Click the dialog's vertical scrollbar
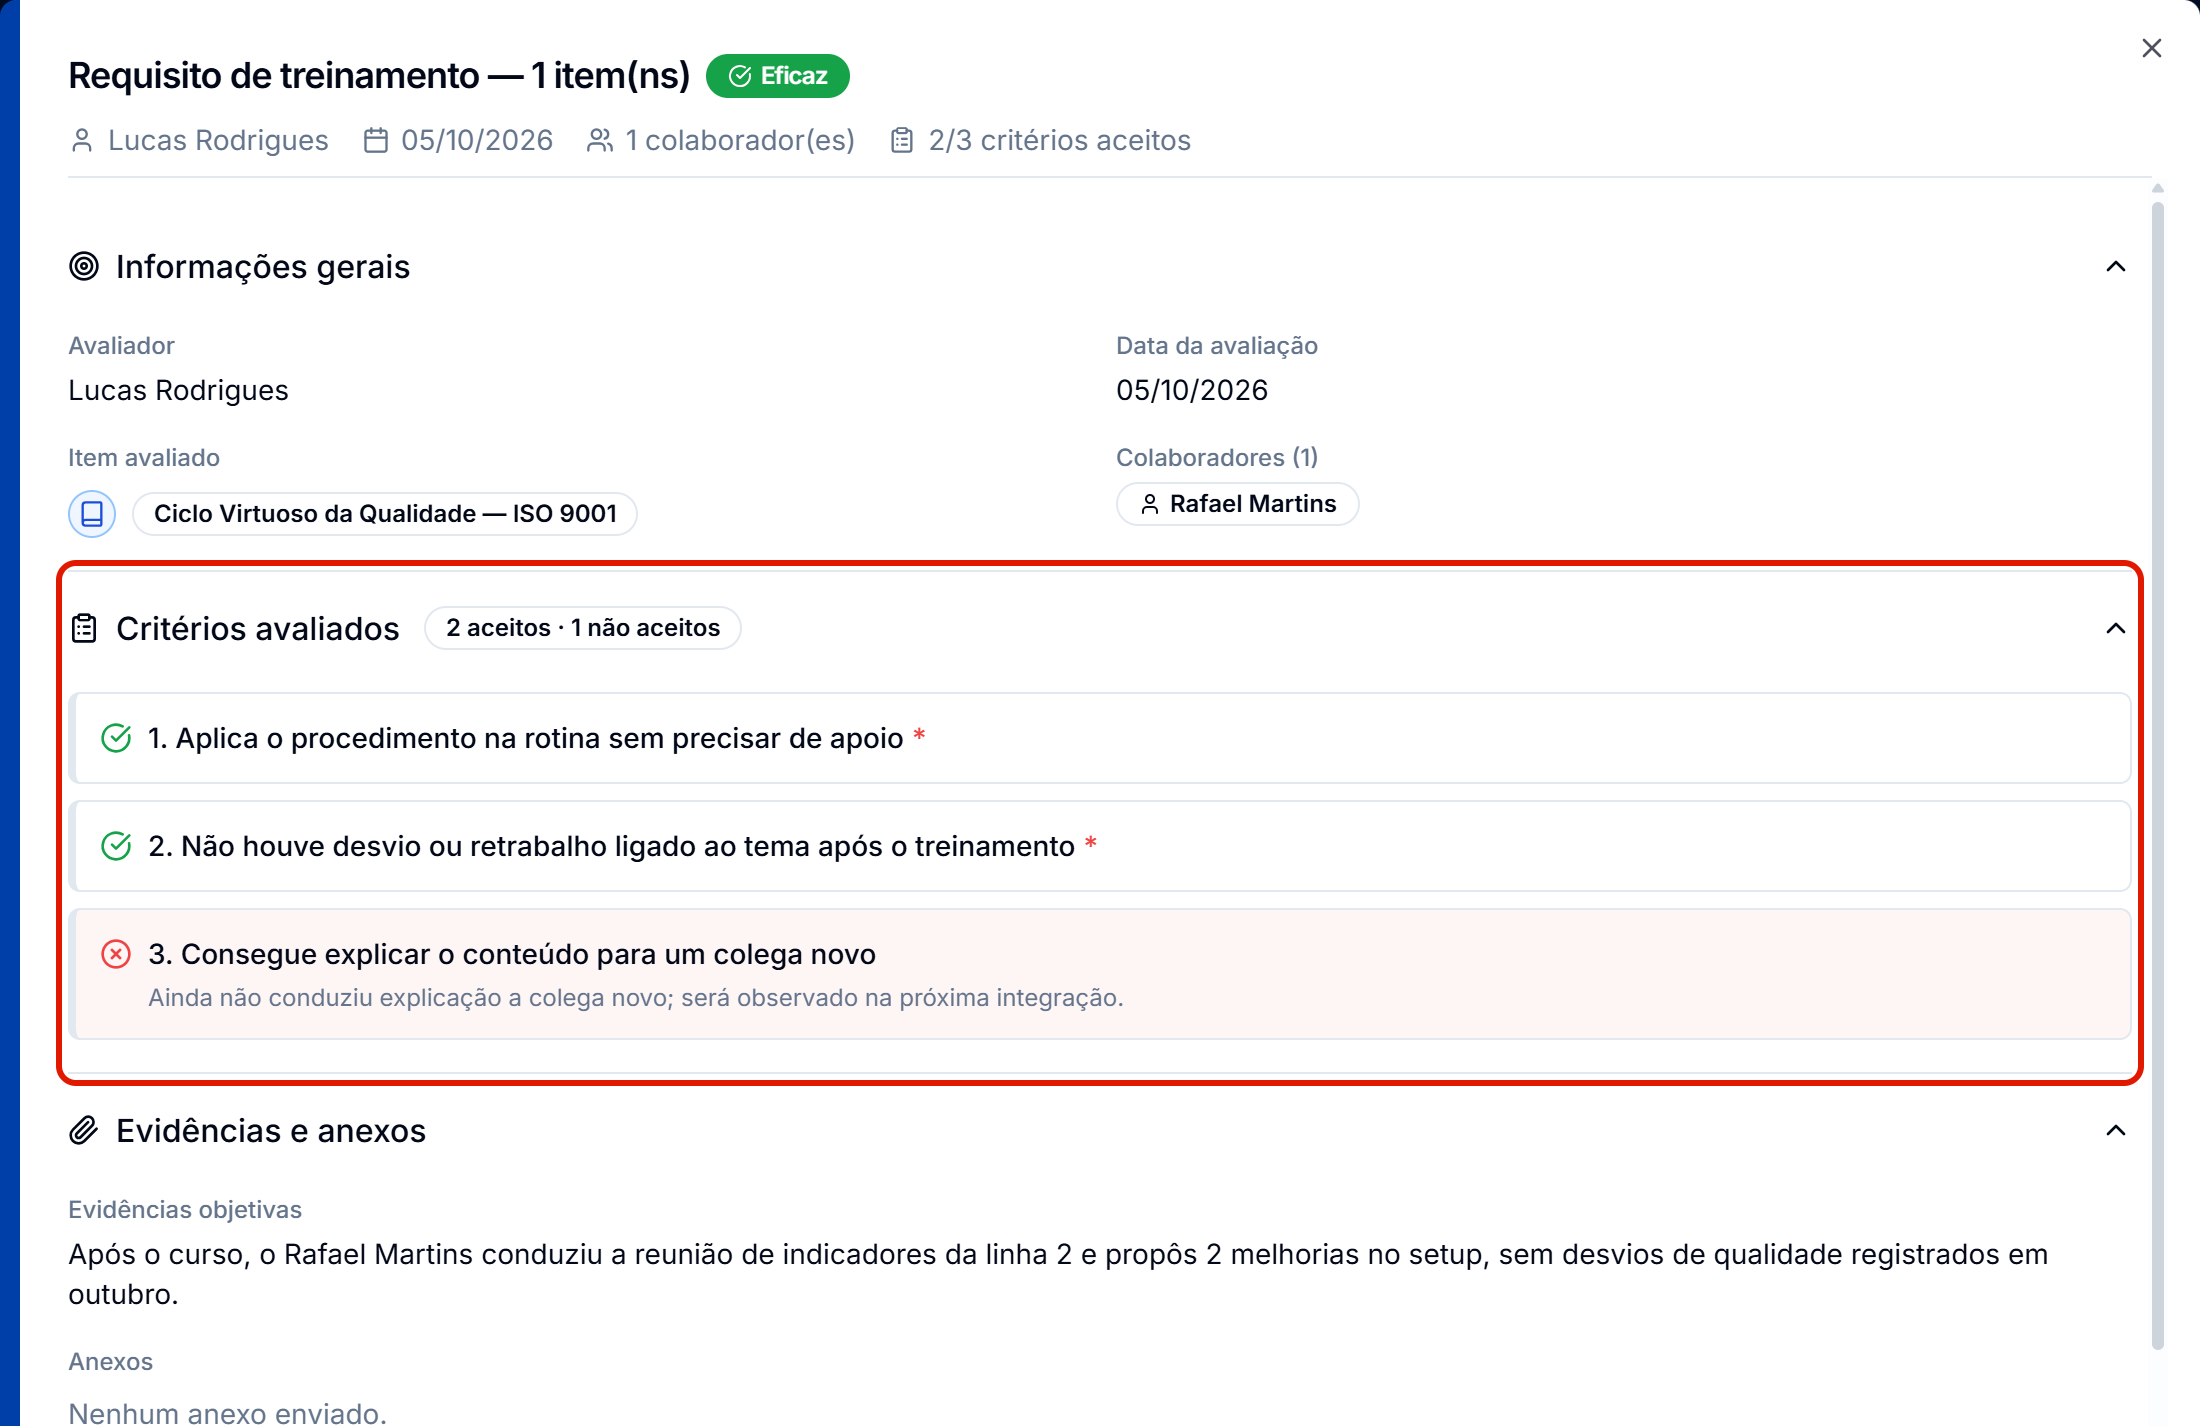This screenshot has width=2200, height=1426. click(x=2158, y=775)
